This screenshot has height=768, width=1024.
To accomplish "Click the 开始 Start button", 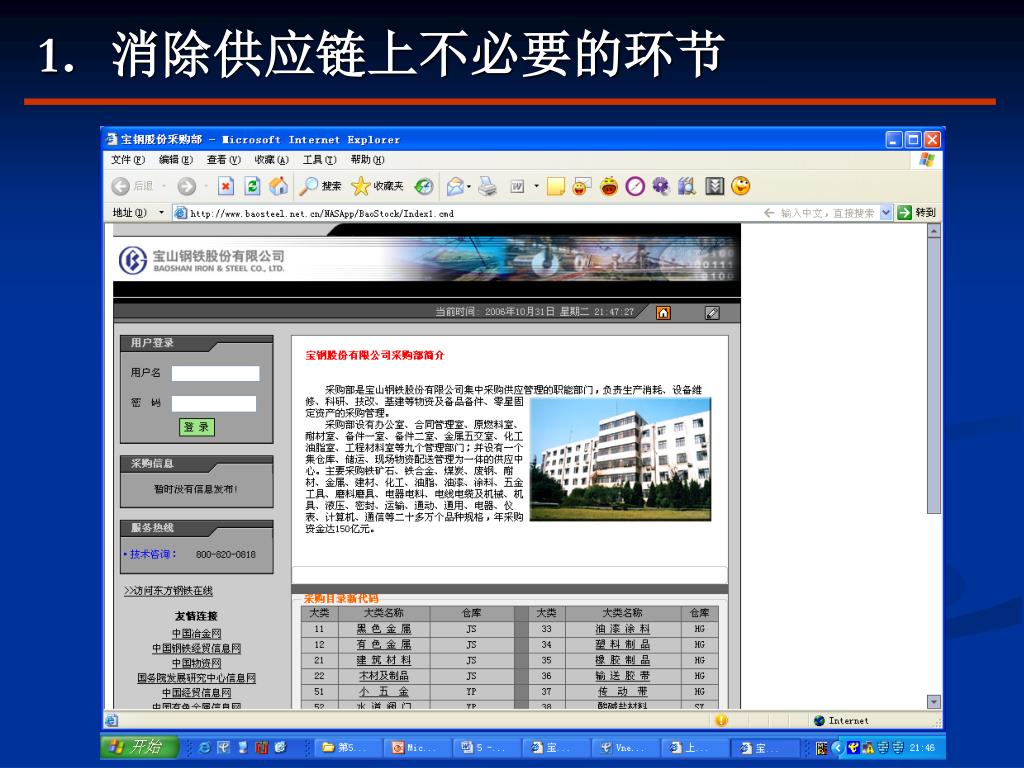I will click(139, 747).
